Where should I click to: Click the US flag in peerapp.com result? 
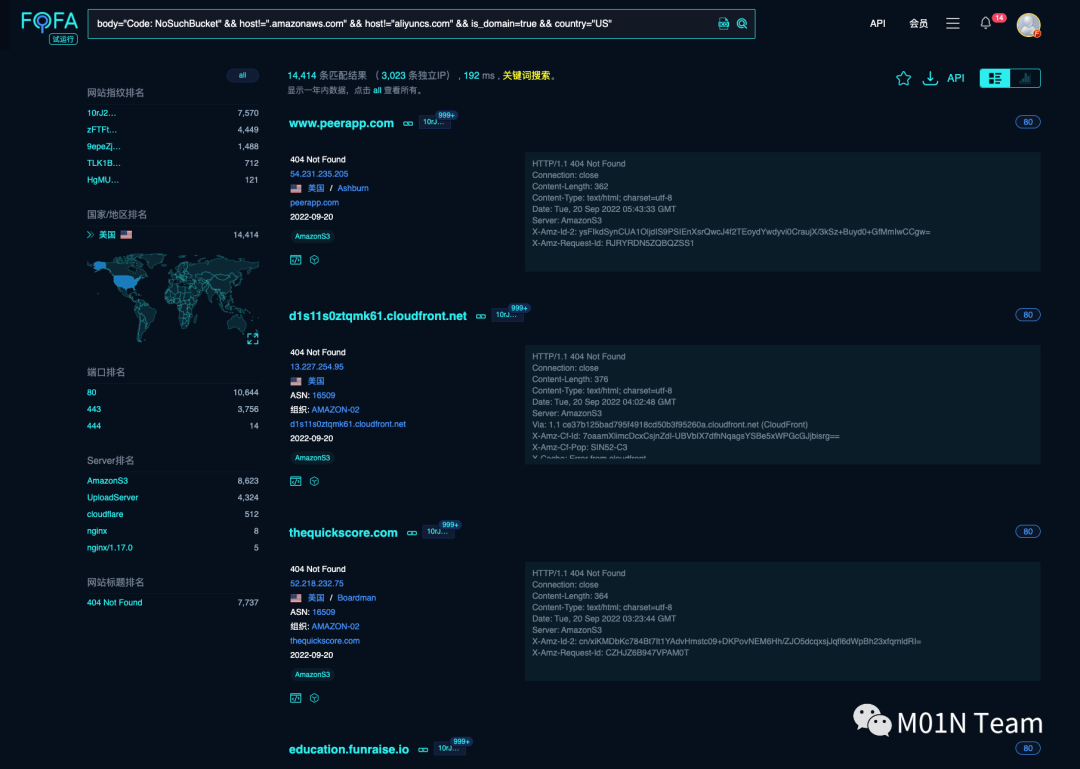coord(295,188)
